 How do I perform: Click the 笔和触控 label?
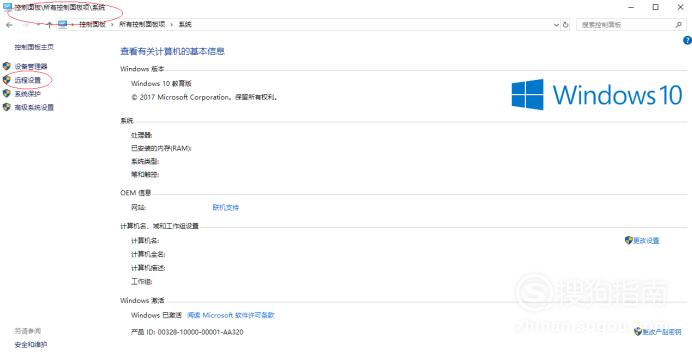coord(145,175)
